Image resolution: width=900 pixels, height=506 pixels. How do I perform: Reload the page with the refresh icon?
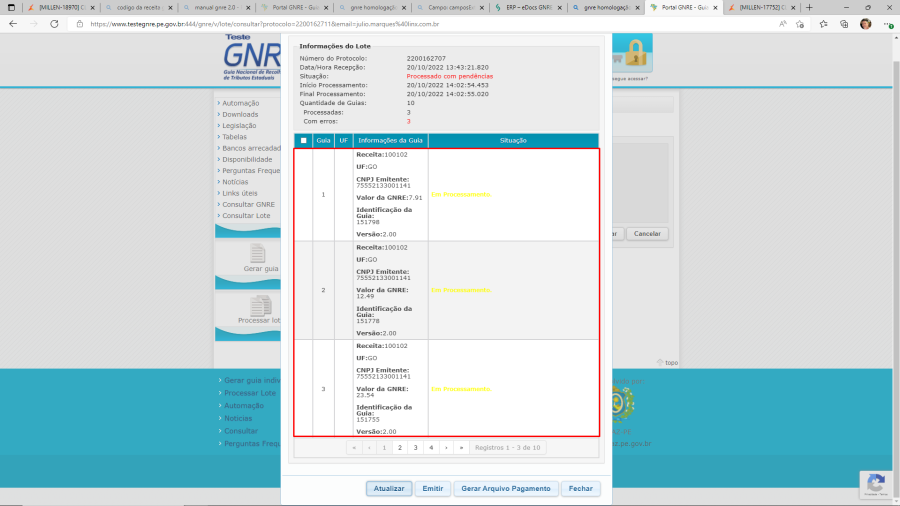click(x=54, y=24)
